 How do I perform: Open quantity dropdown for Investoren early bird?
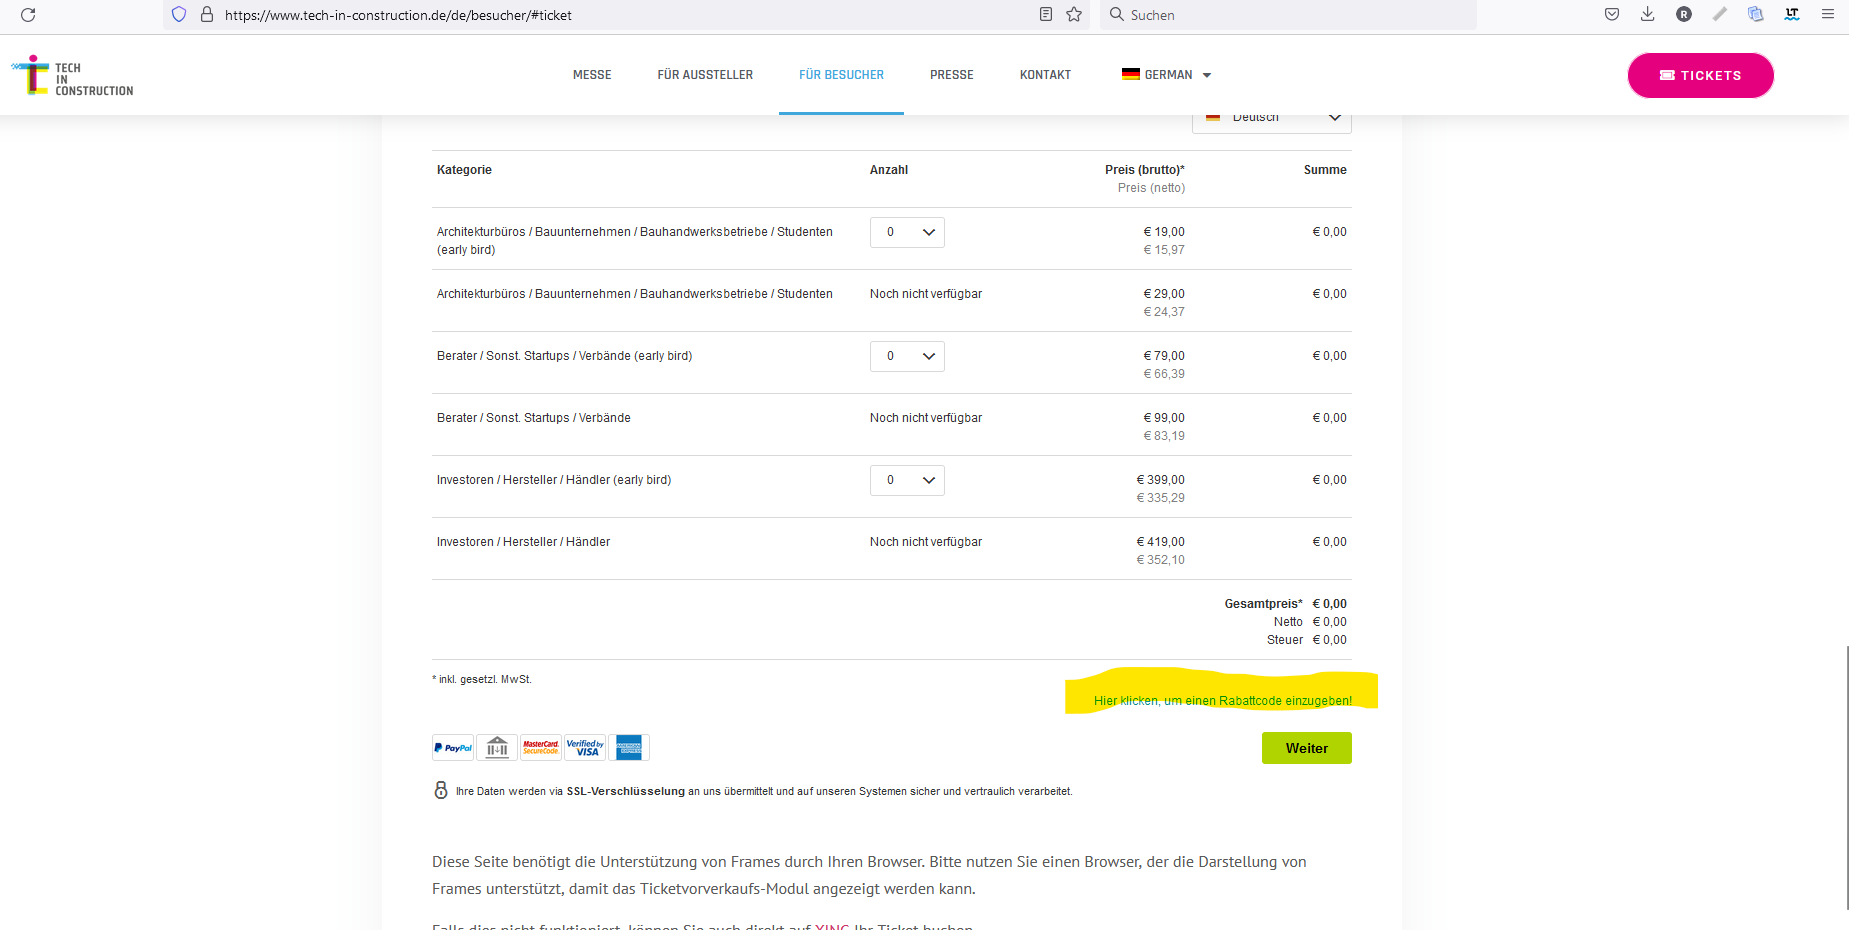(907, 480)
